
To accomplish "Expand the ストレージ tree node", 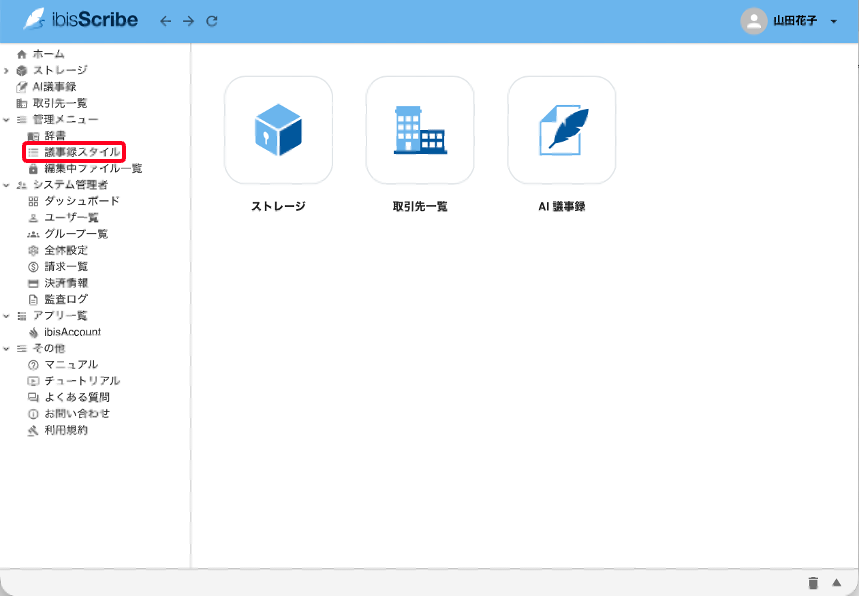I will 7,70.
